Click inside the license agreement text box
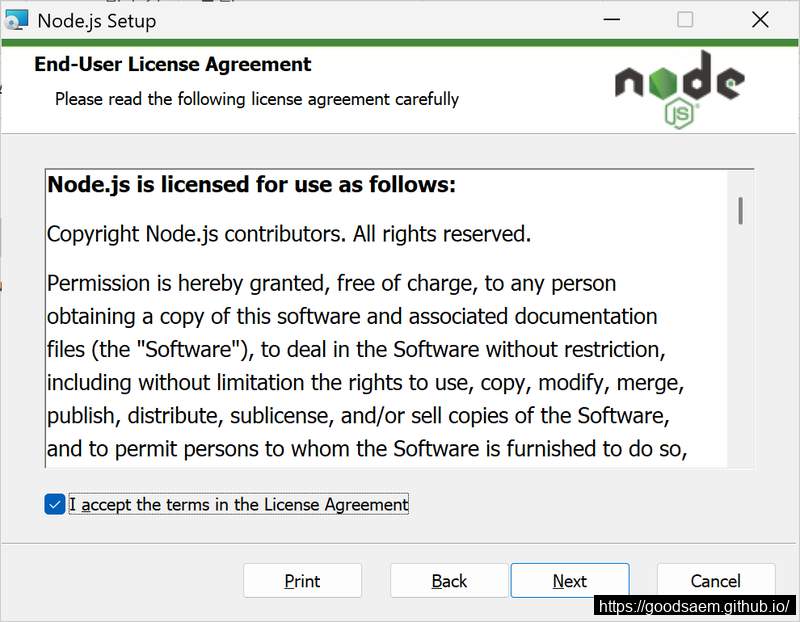The height and width of the screenshot is (622, 800). coord(387,318)
